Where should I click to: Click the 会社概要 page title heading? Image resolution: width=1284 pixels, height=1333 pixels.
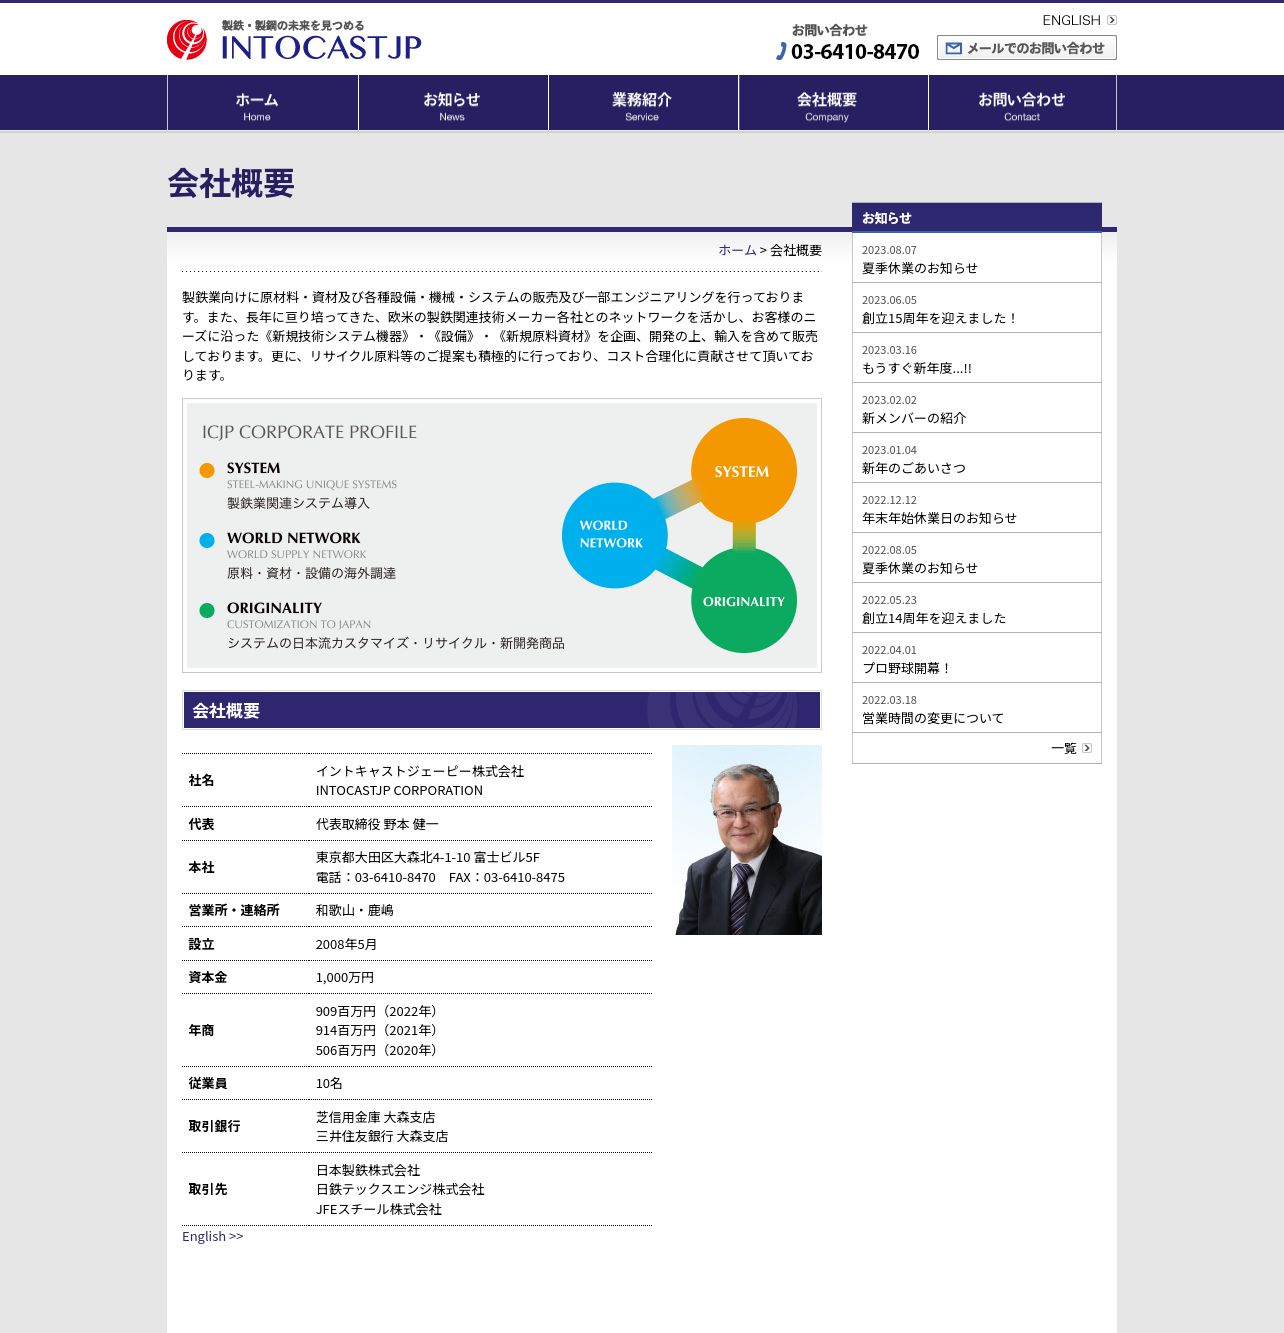[231, 183]
